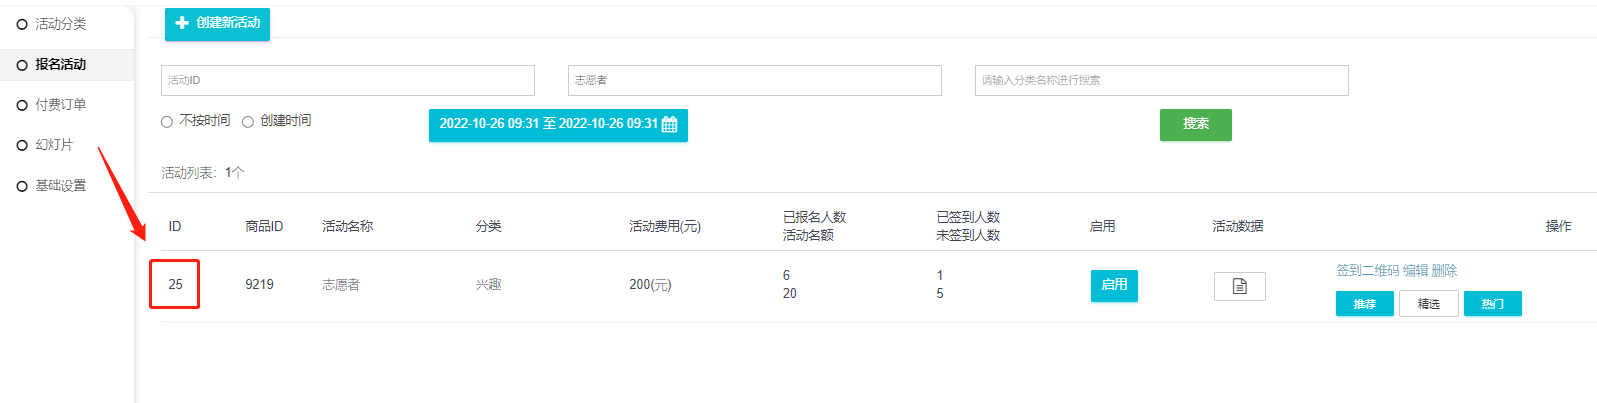Click the 志愿者 activity name cell

(341, 285)
